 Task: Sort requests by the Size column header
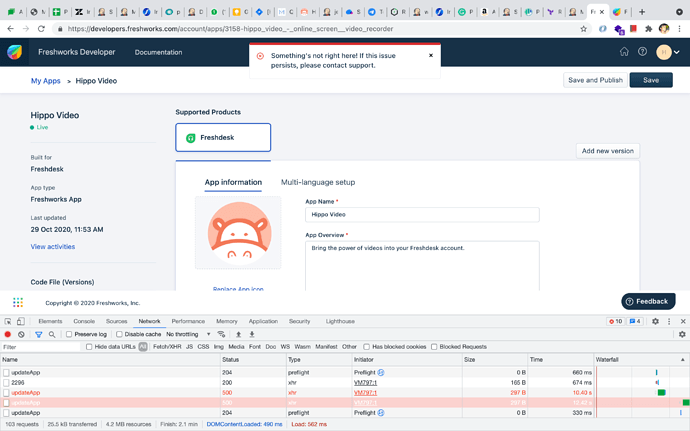pyautogui.click(x=495, y=360)
